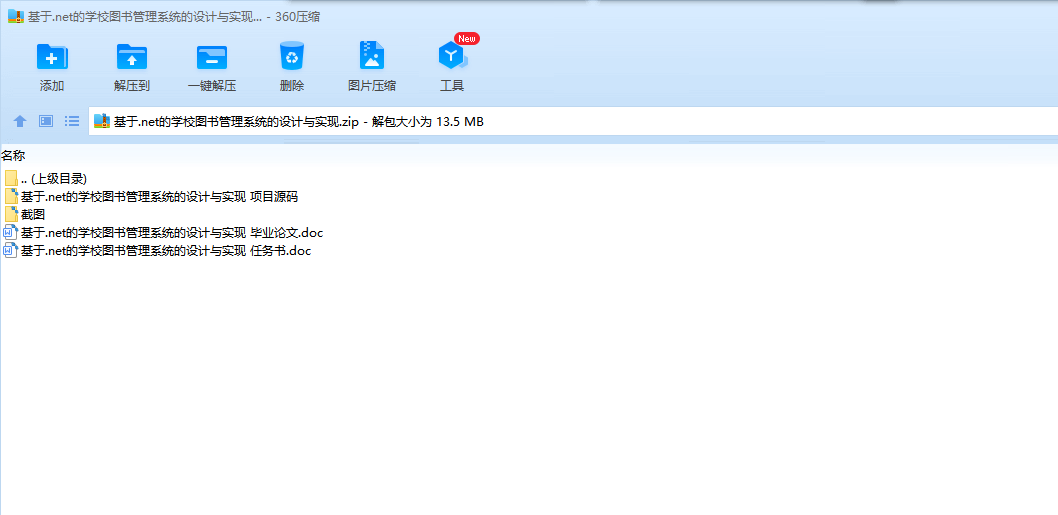Viewport: 1058px width, 515px height.
Task: Open the 工具 (Tools) icon
Action: pos(452,56)
